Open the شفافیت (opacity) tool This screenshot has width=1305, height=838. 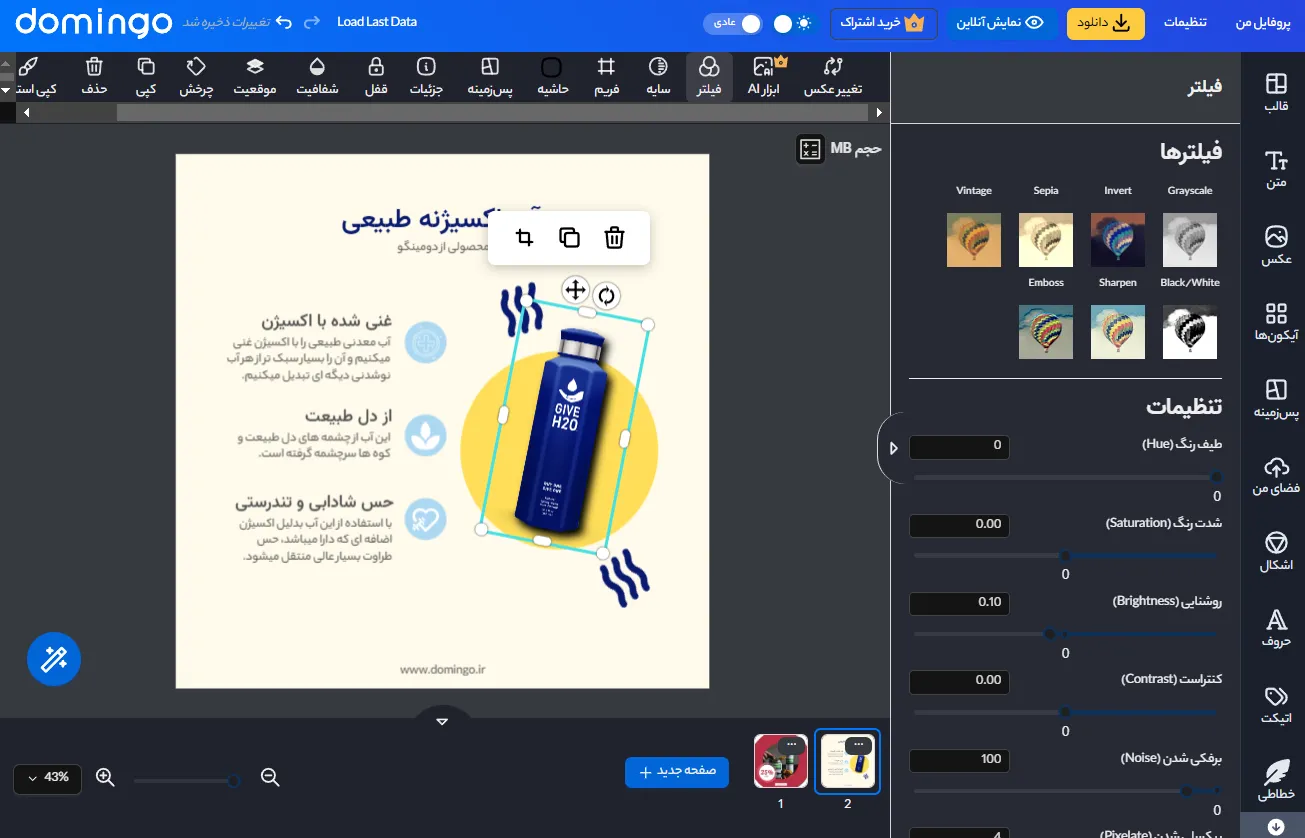tap(317, 77)
